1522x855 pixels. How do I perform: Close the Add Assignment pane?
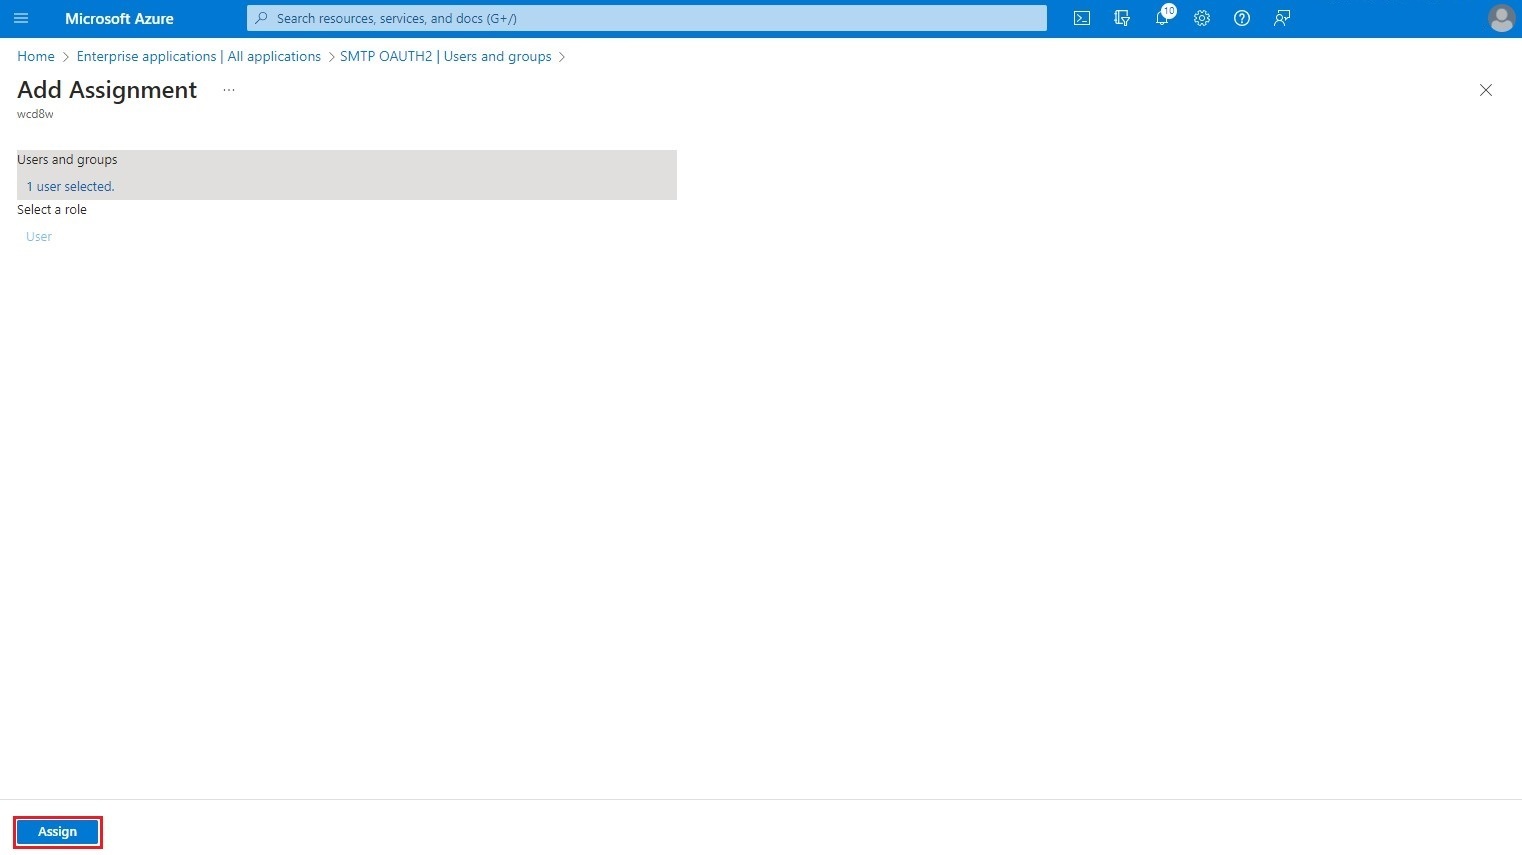1486,90
